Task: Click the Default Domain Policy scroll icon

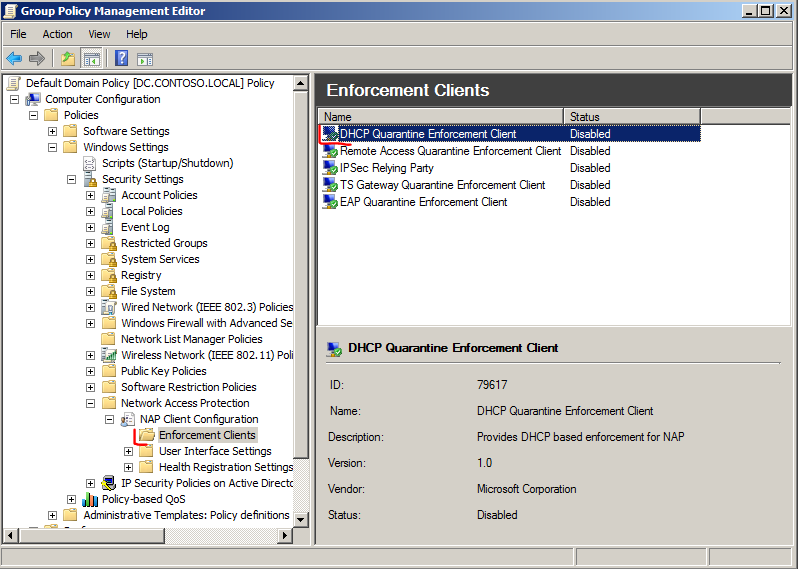Action: 14,83
